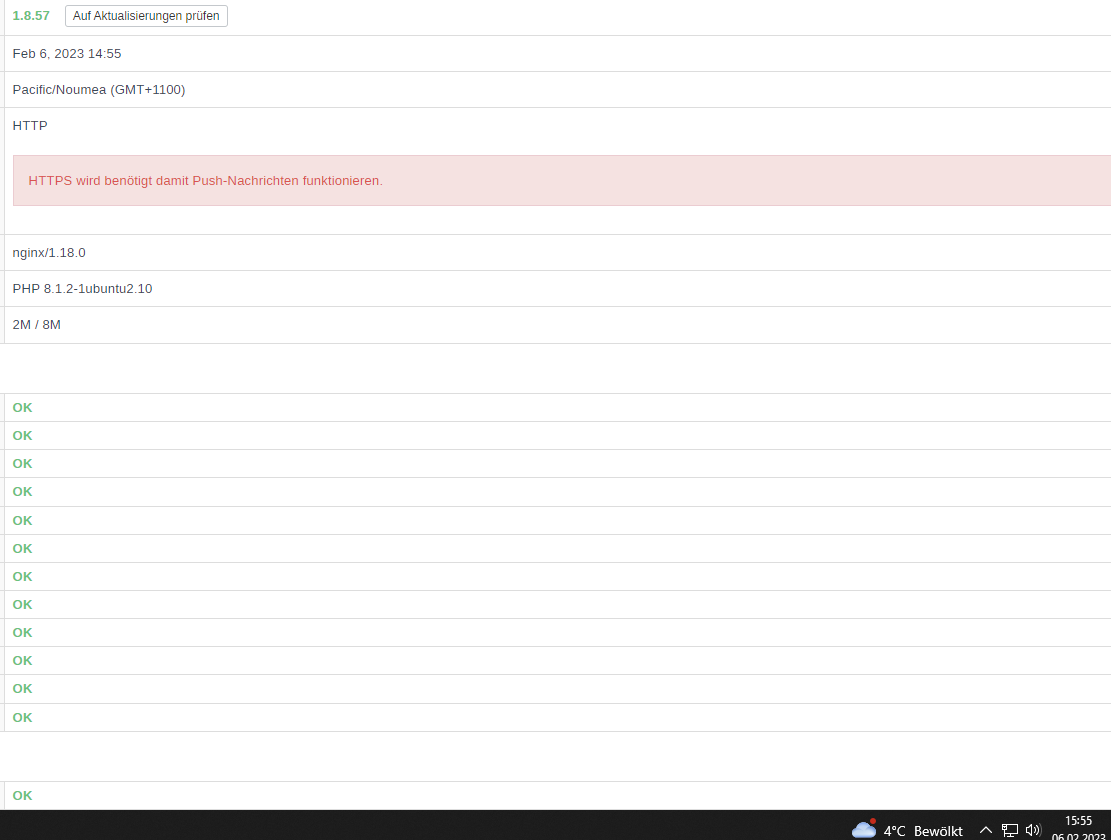The width and height of the screenshot is (1111, 840).
Task: Open the network status tray icon
Action: (1010, 830)
